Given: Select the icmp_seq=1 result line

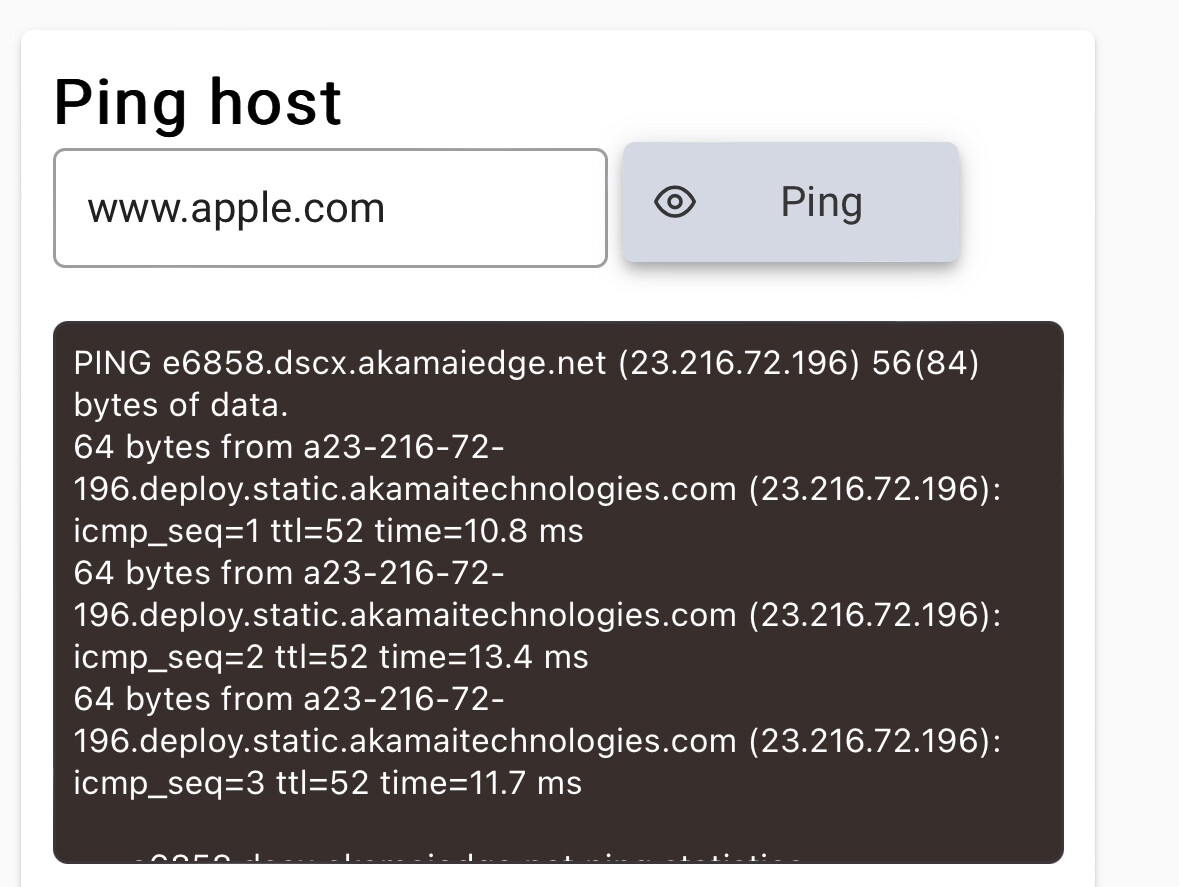Looking at the screenshot, I should click(328, 531).
